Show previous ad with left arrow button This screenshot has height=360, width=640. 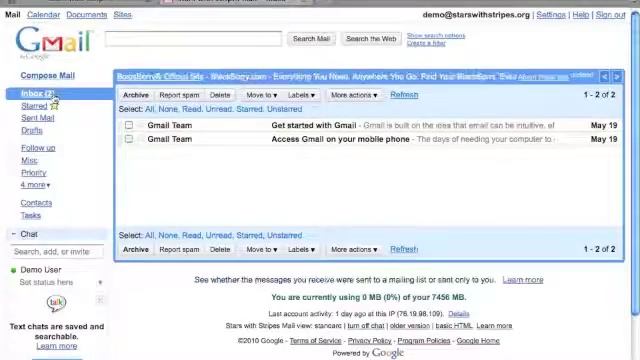pyautogui.click(x=604, y=77)
